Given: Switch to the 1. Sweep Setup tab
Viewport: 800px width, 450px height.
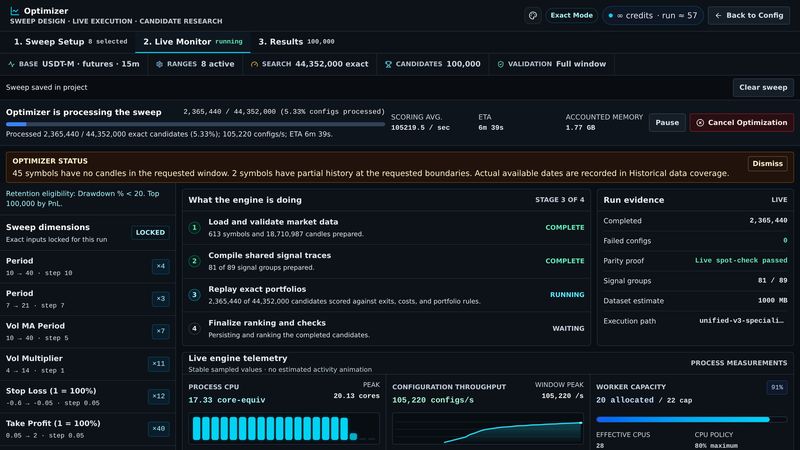Looking at the screenshot, I should [x=70, y=42].
